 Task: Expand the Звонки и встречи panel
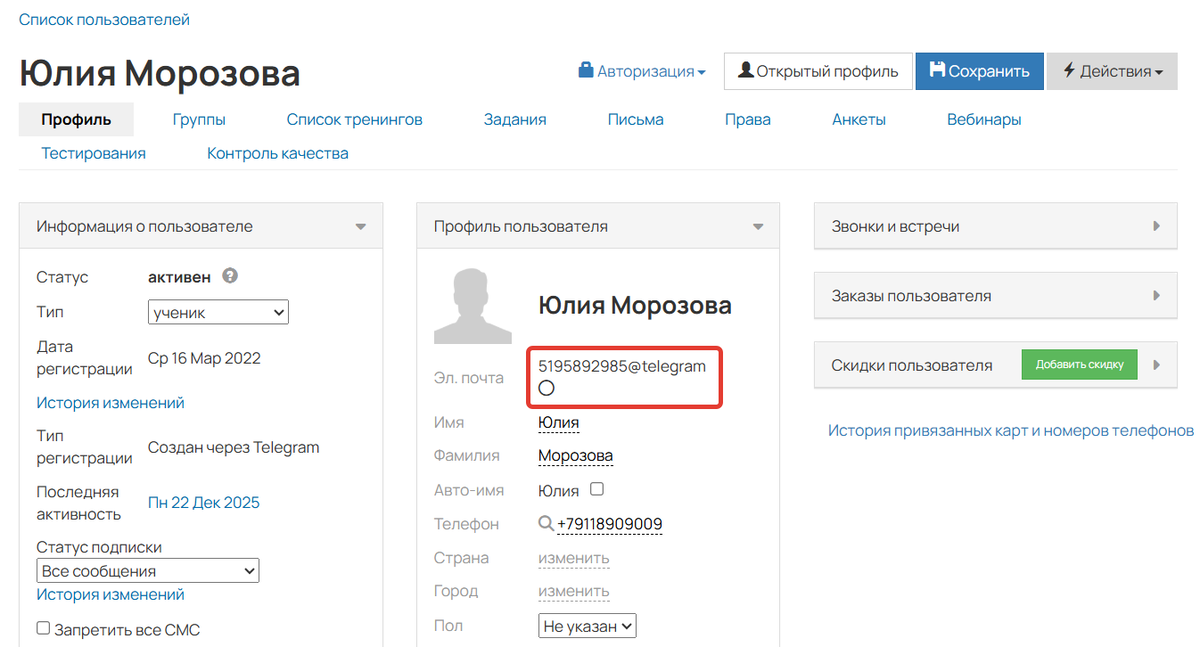(x=1004, y=226)
